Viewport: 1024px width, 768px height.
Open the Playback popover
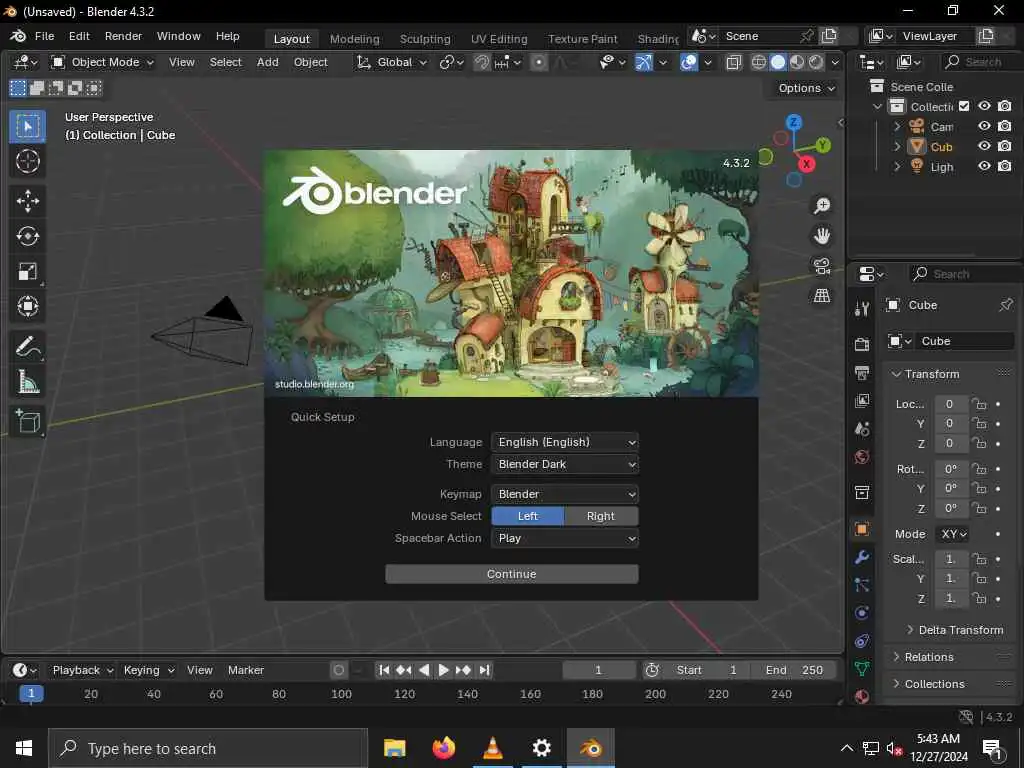(x=83, y=670)
